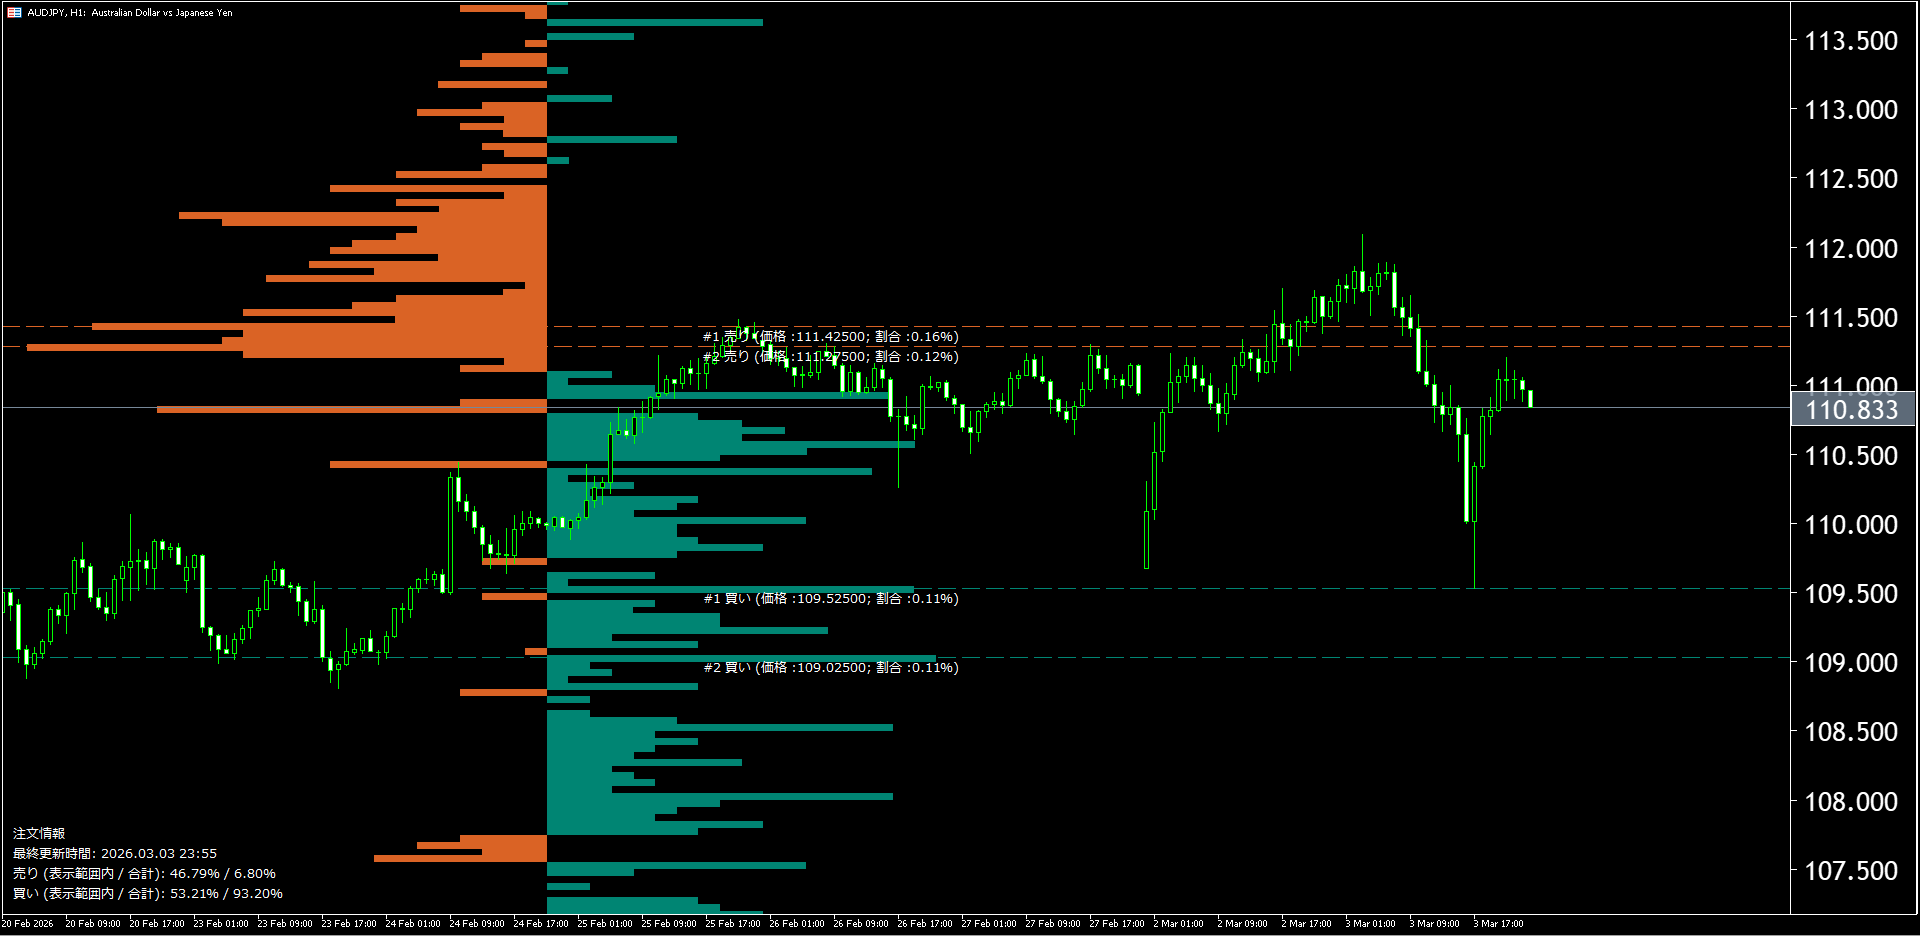Click the 最終更新時間 2026.03.03 23:55 line
Image resolution: width=1920 pixels, height=937 pixels.
[115, 854]
